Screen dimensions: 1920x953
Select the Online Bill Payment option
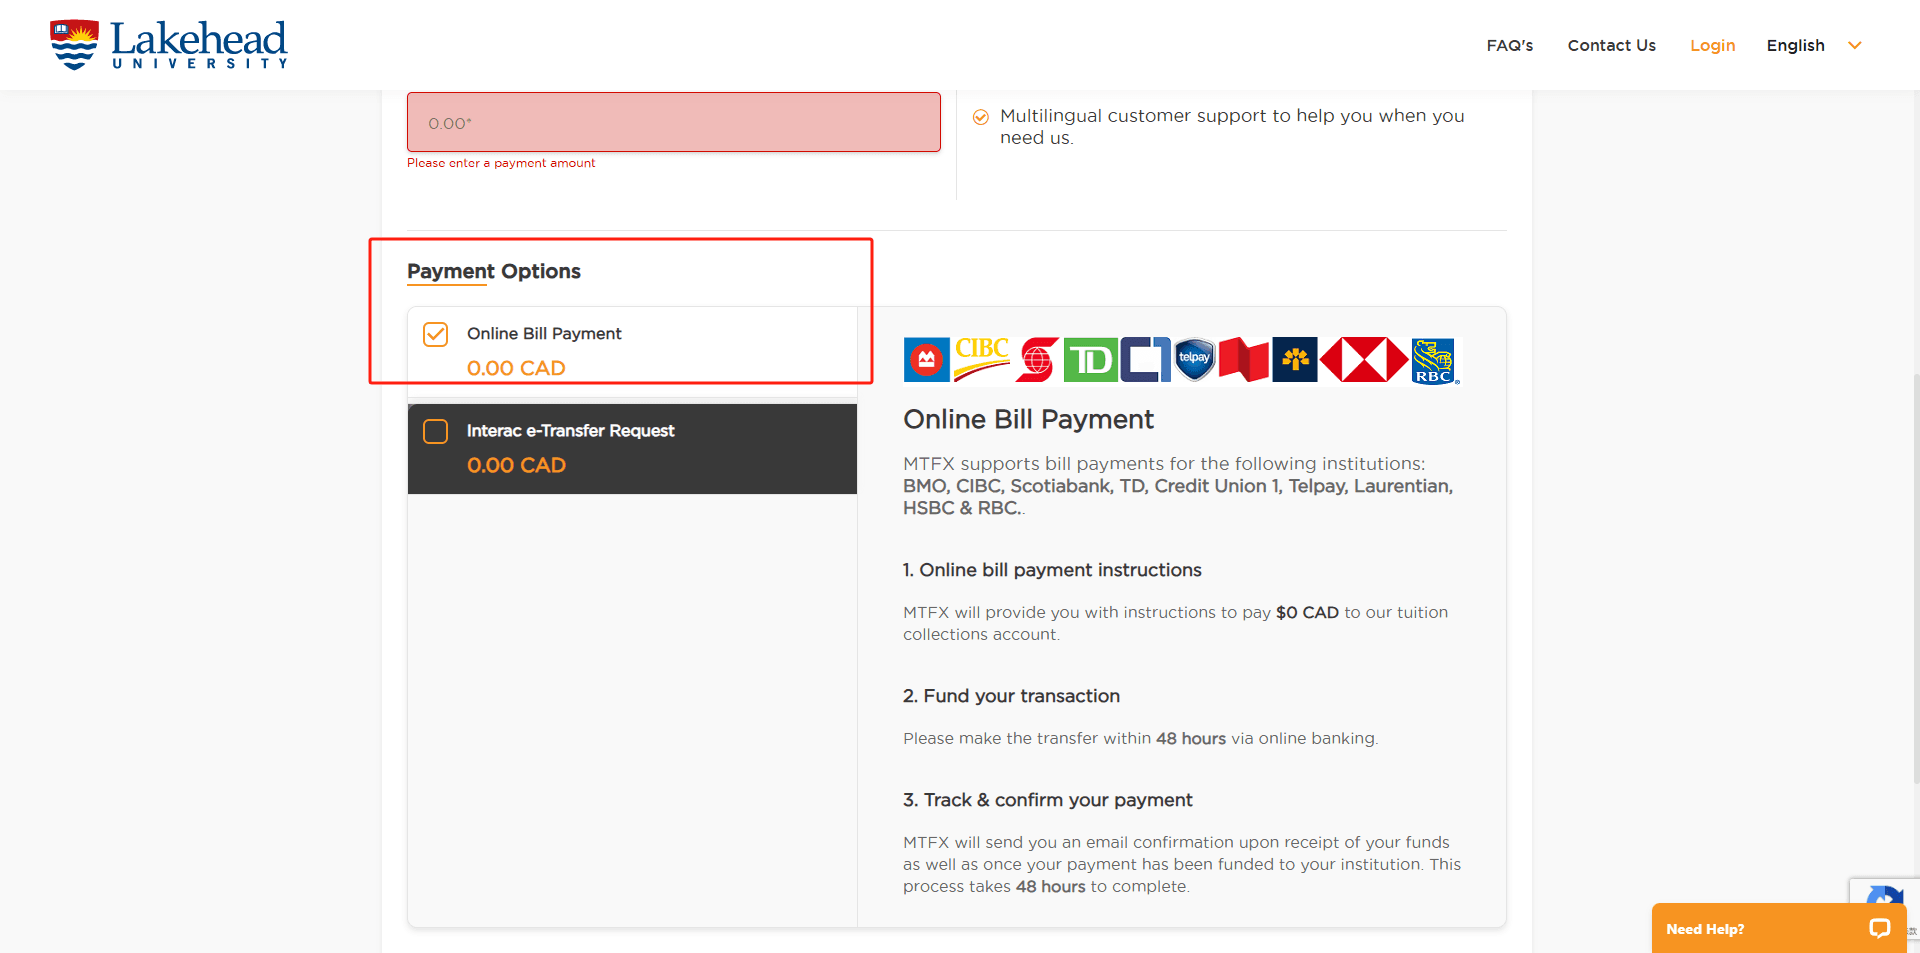click(632, 351)
